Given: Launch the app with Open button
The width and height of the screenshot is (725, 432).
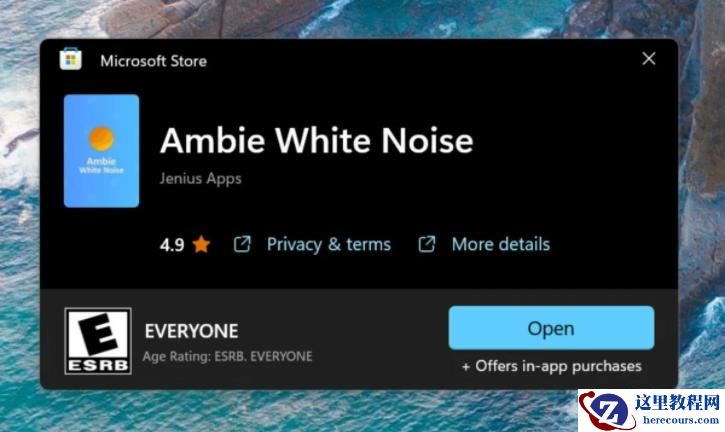Looking at the screenshot, I should [x=551, y=328].
